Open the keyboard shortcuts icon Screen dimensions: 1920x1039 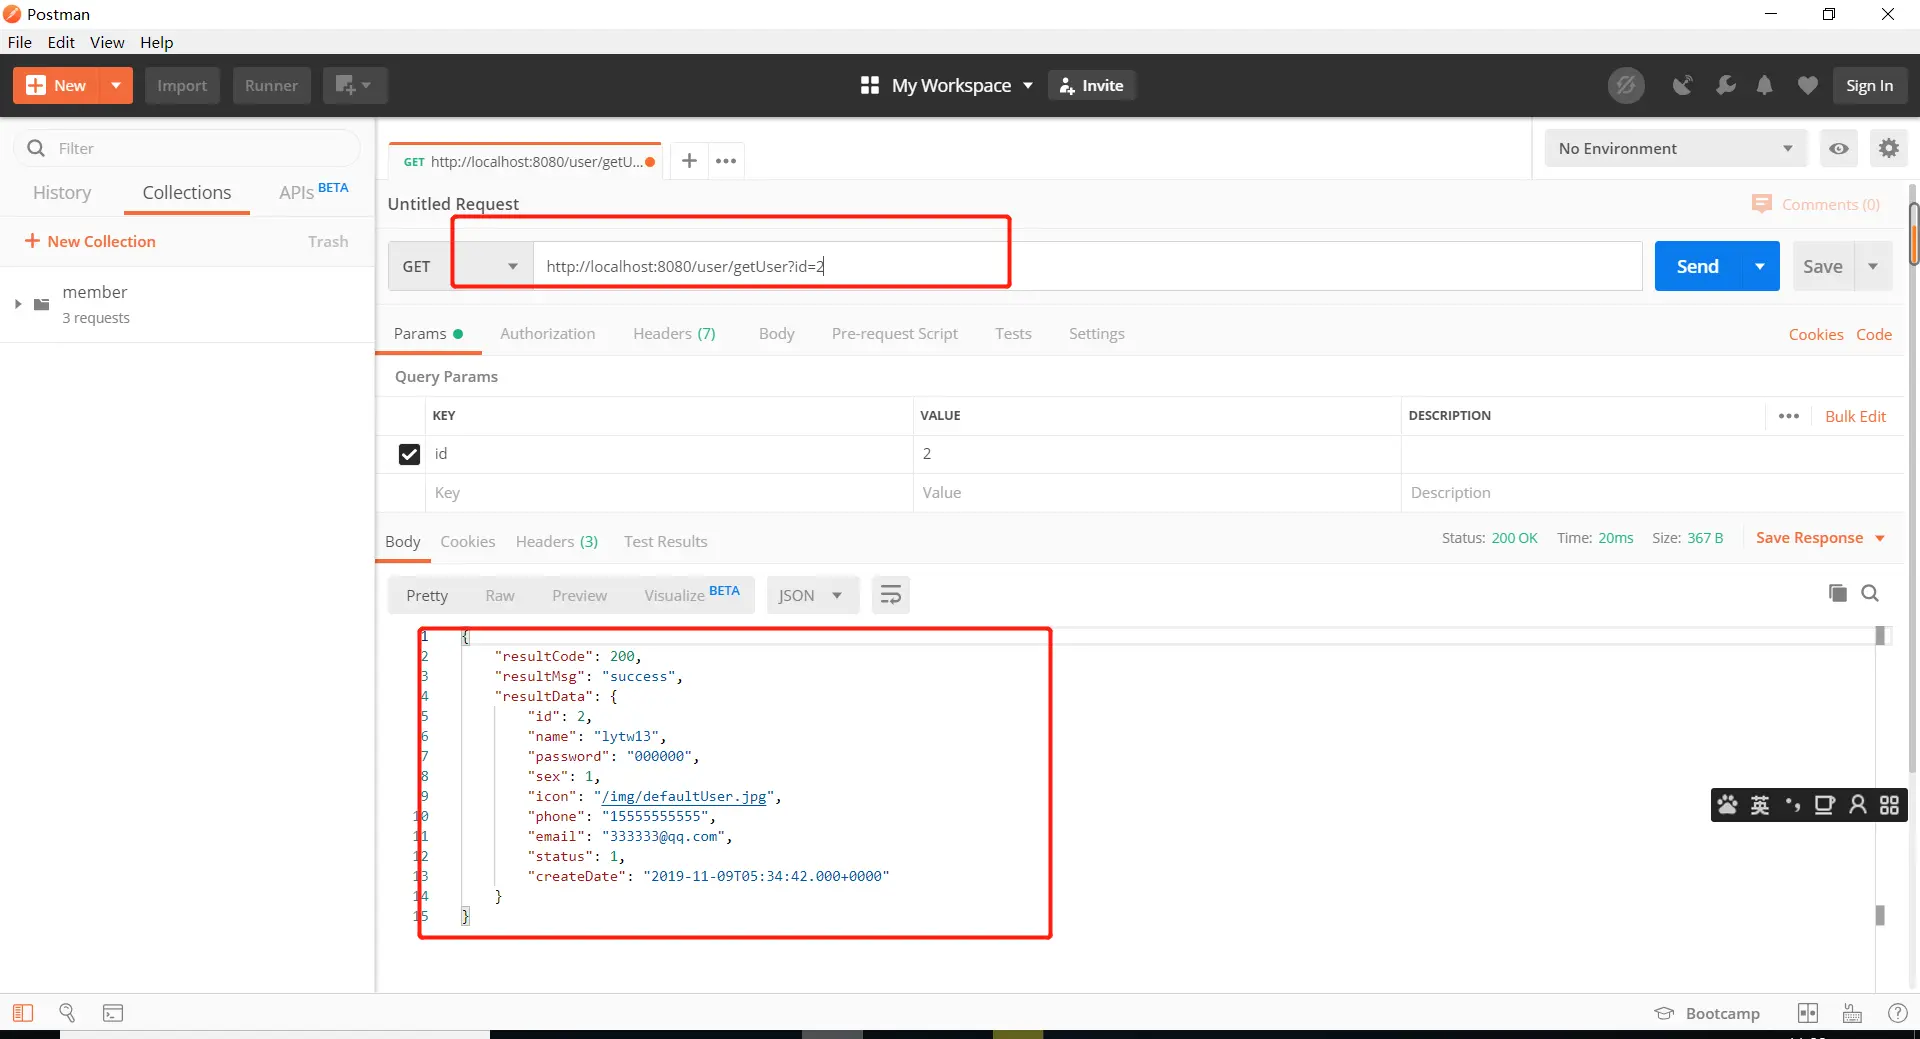1852,1013
